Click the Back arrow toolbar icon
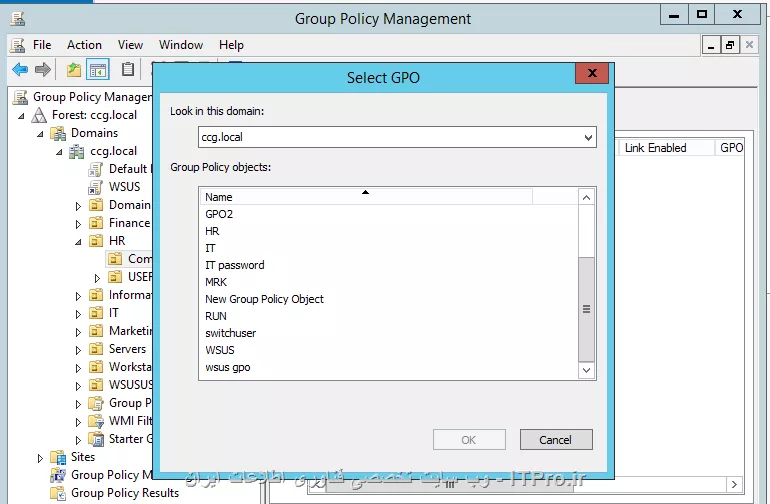The image size is (770, 504). point(20,69)
